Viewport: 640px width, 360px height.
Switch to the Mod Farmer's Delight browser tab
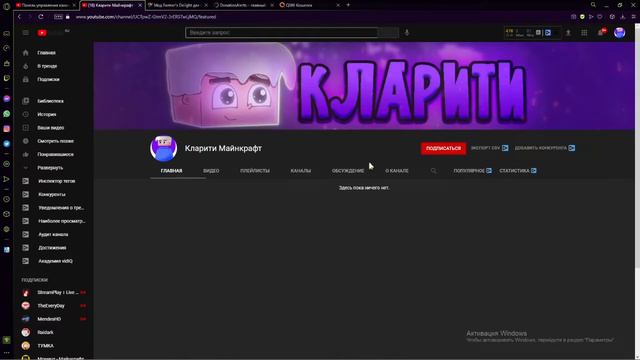point(177,5)
